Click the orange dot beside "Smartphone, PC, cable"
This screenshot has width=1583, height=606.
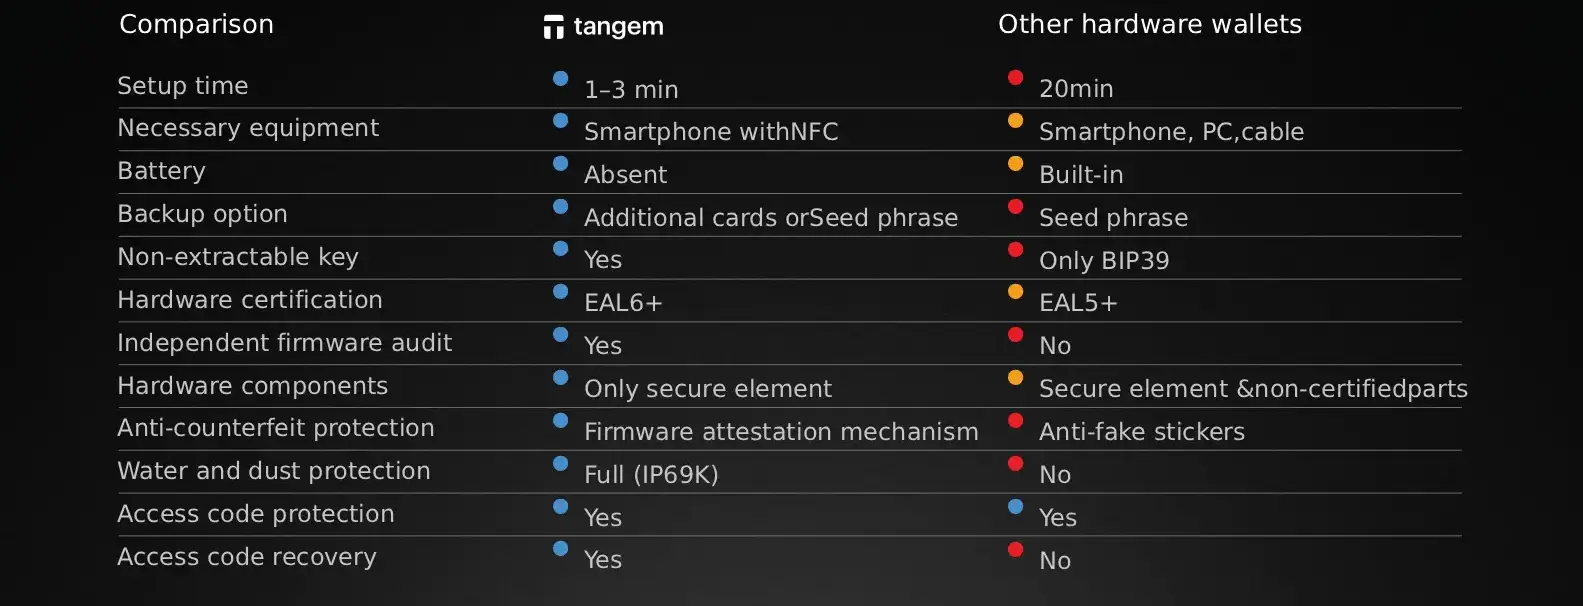click(1015, 120)
